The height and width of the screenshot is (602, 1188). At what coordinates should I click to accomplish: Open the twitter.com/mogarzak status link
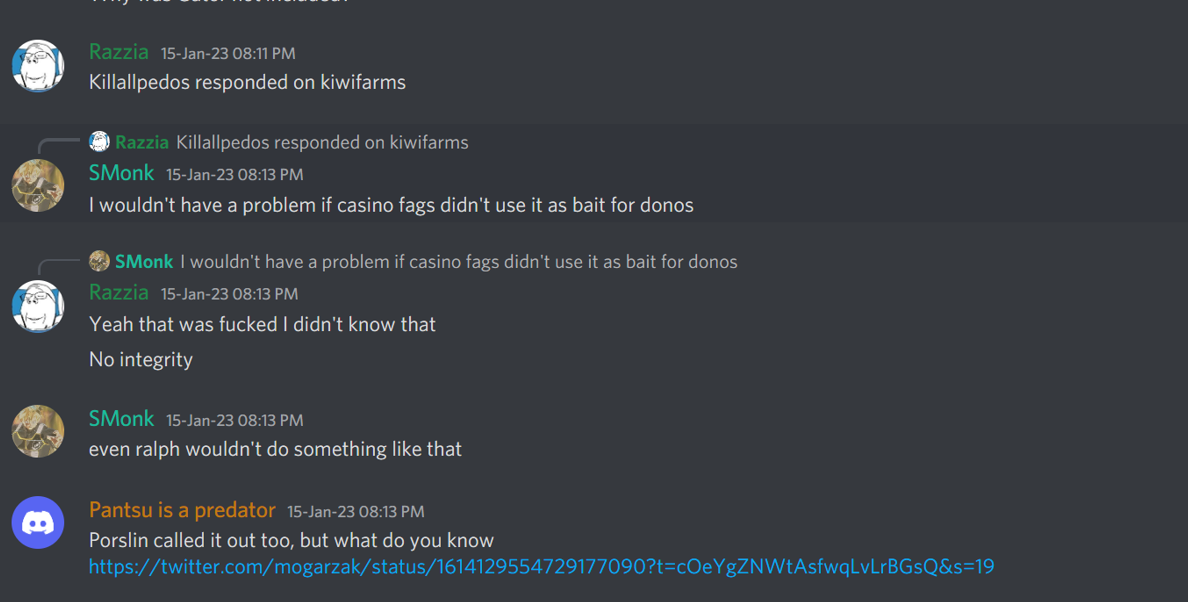click(541, 566)
